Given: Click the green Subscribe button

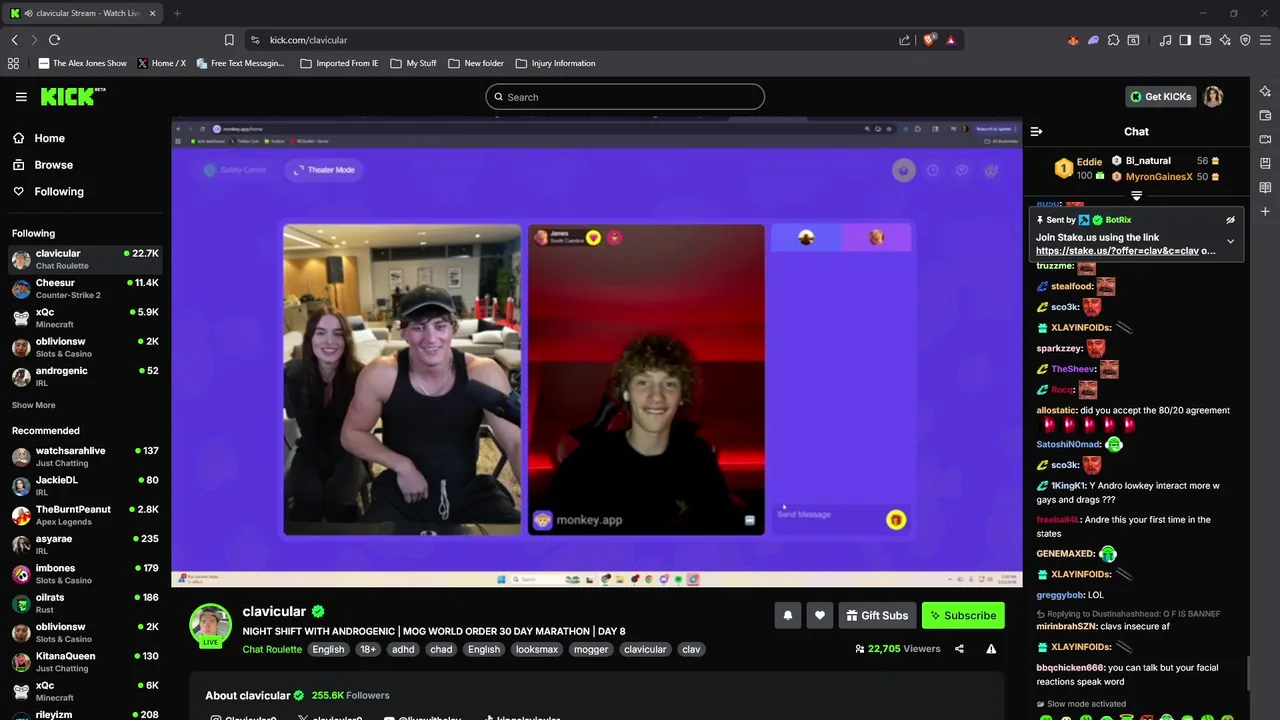Looking at the screenshot, I should pyautogui.click(x=963, y=616).
